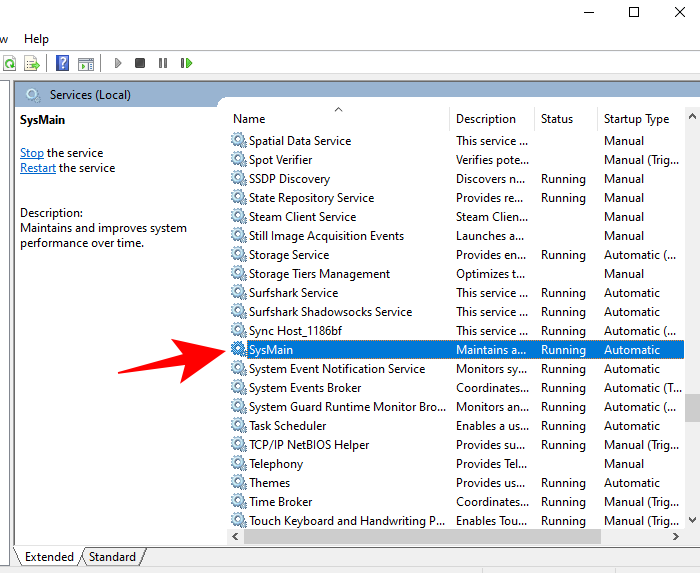The height and width of the screenshot is (573, 700).
Task: Click the vertical scrollbar thumb
Action: coord(692,407)
